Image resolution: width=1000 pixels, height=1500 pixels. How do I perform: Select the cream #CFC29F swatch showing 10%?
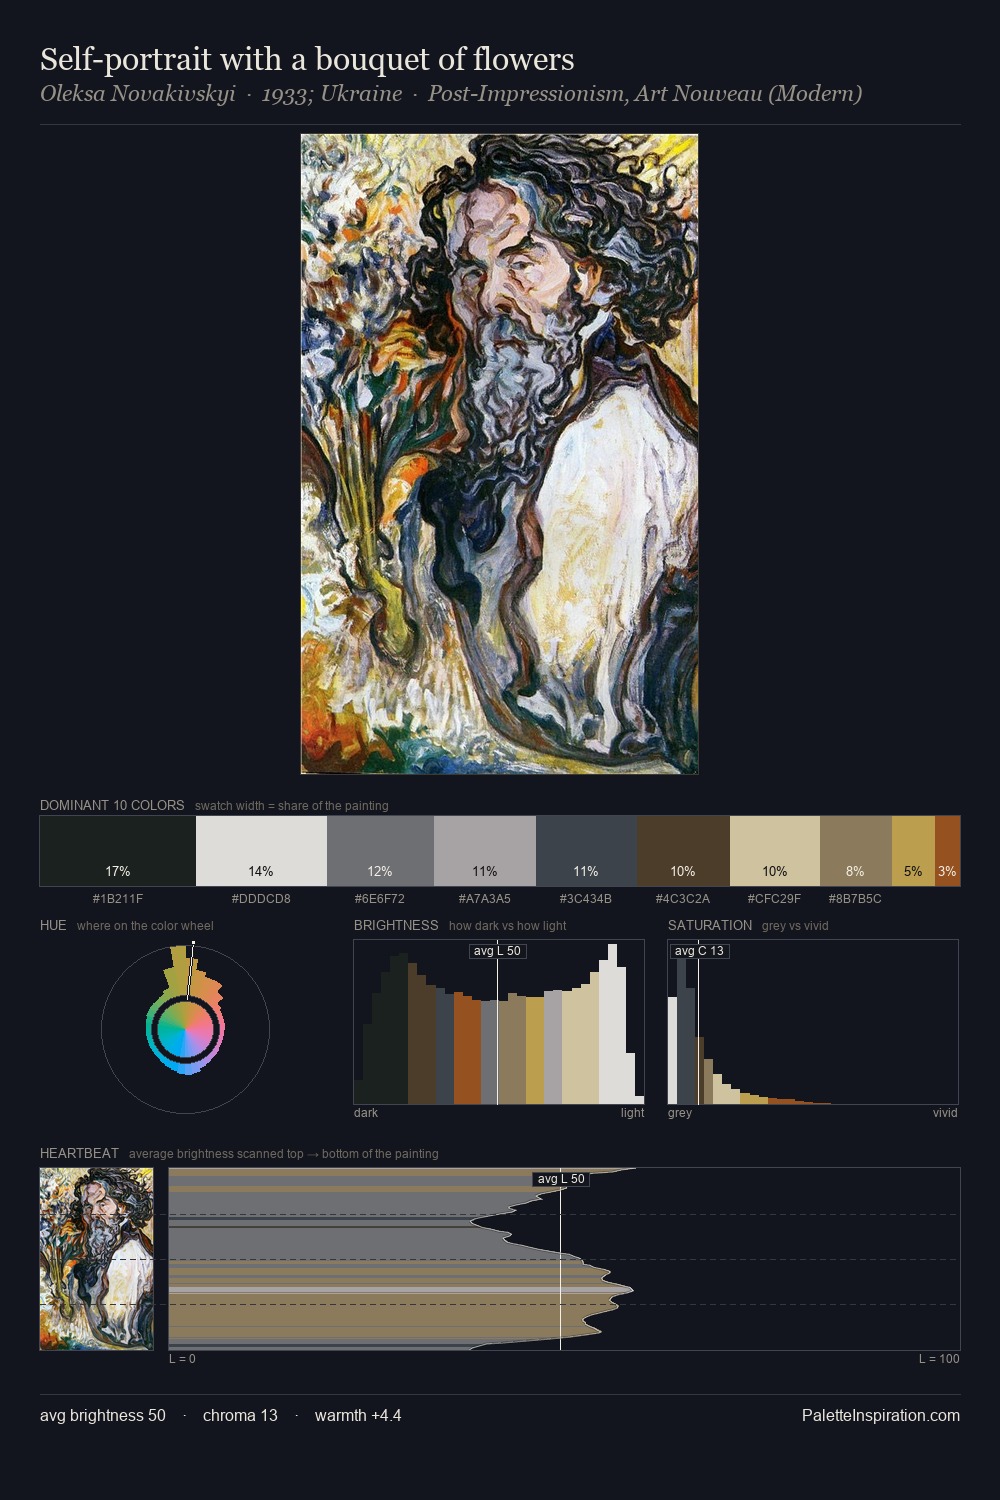coord(775,851)
